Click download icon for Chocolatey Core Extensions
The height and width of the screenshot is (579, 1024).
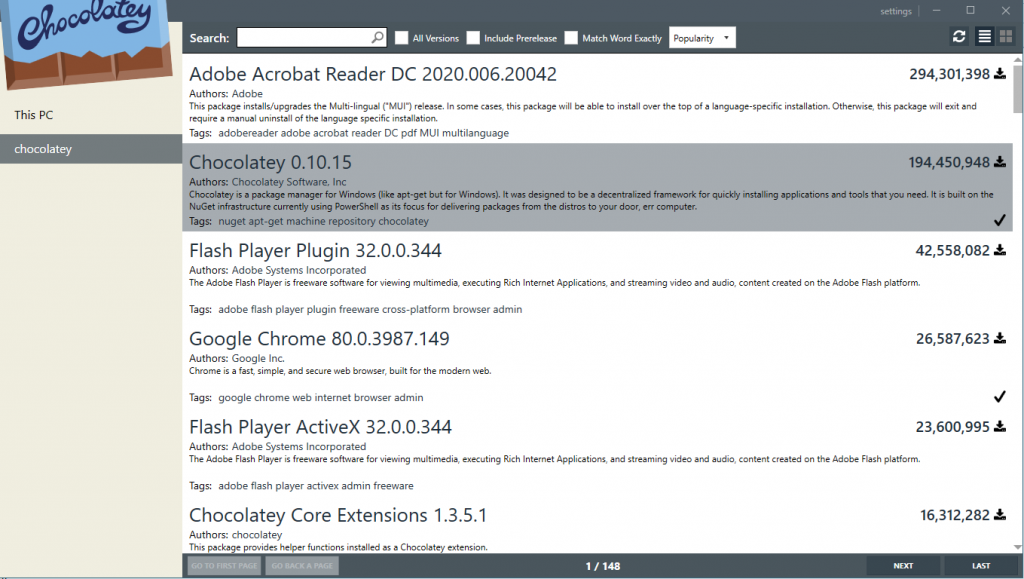pyautogui.click(x=1000, y=514)
